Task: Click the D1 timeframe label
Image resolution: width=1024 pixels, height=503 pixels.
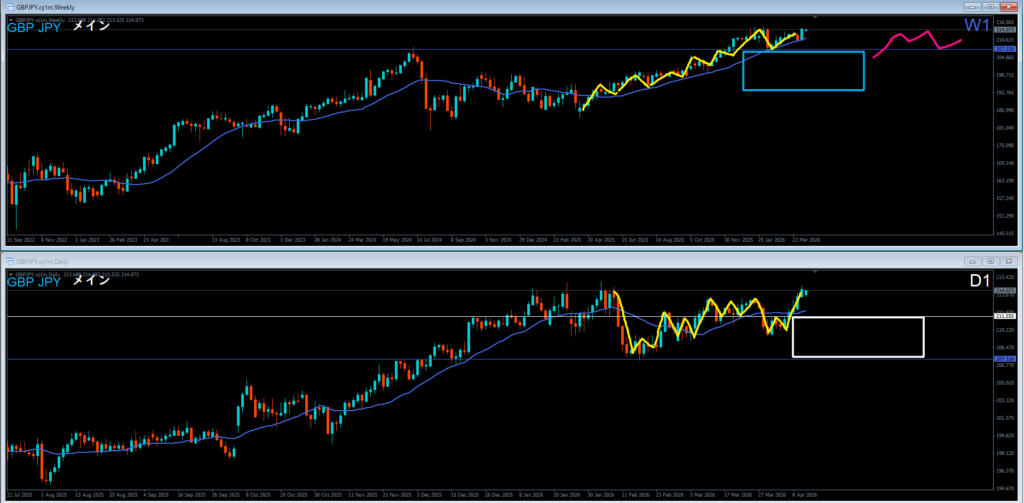Action: pyautogui.click(x=979, y=281)
